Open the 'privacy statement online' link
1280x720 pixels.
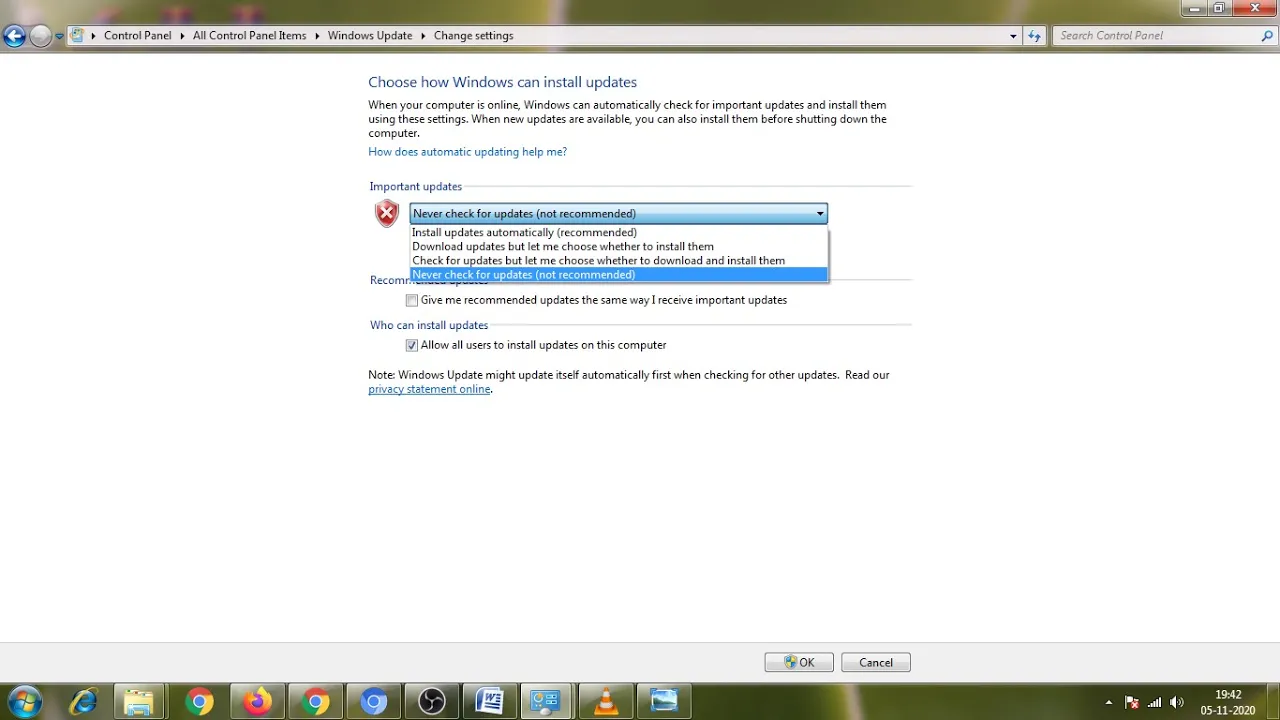[x=429, y=389]
